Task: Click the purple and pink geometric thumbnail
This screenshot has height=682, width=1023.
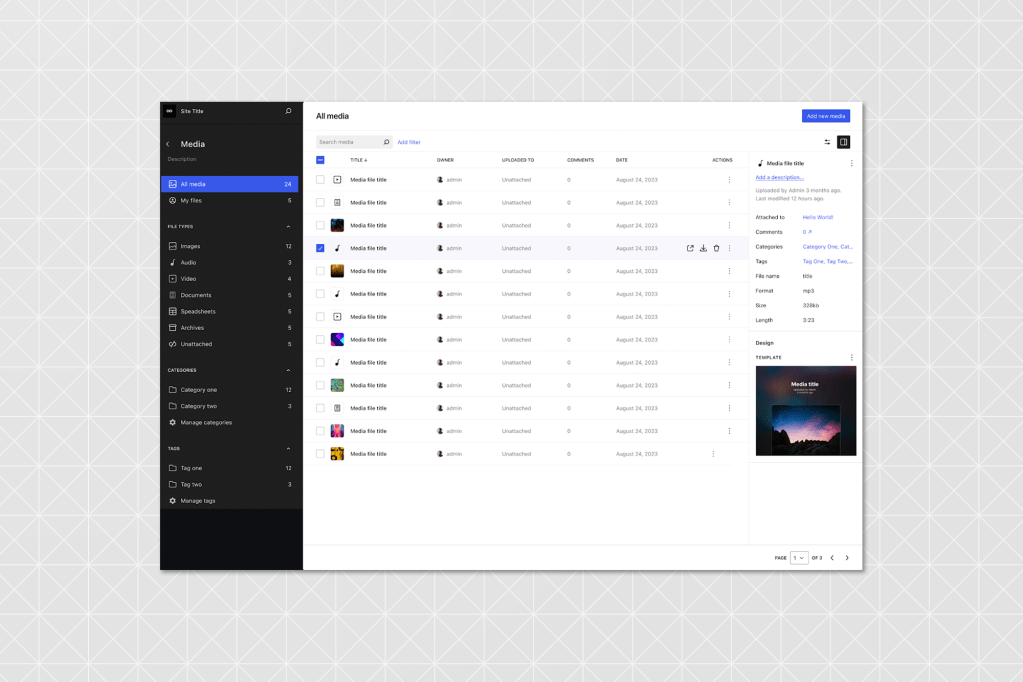Action: [337, 339]
